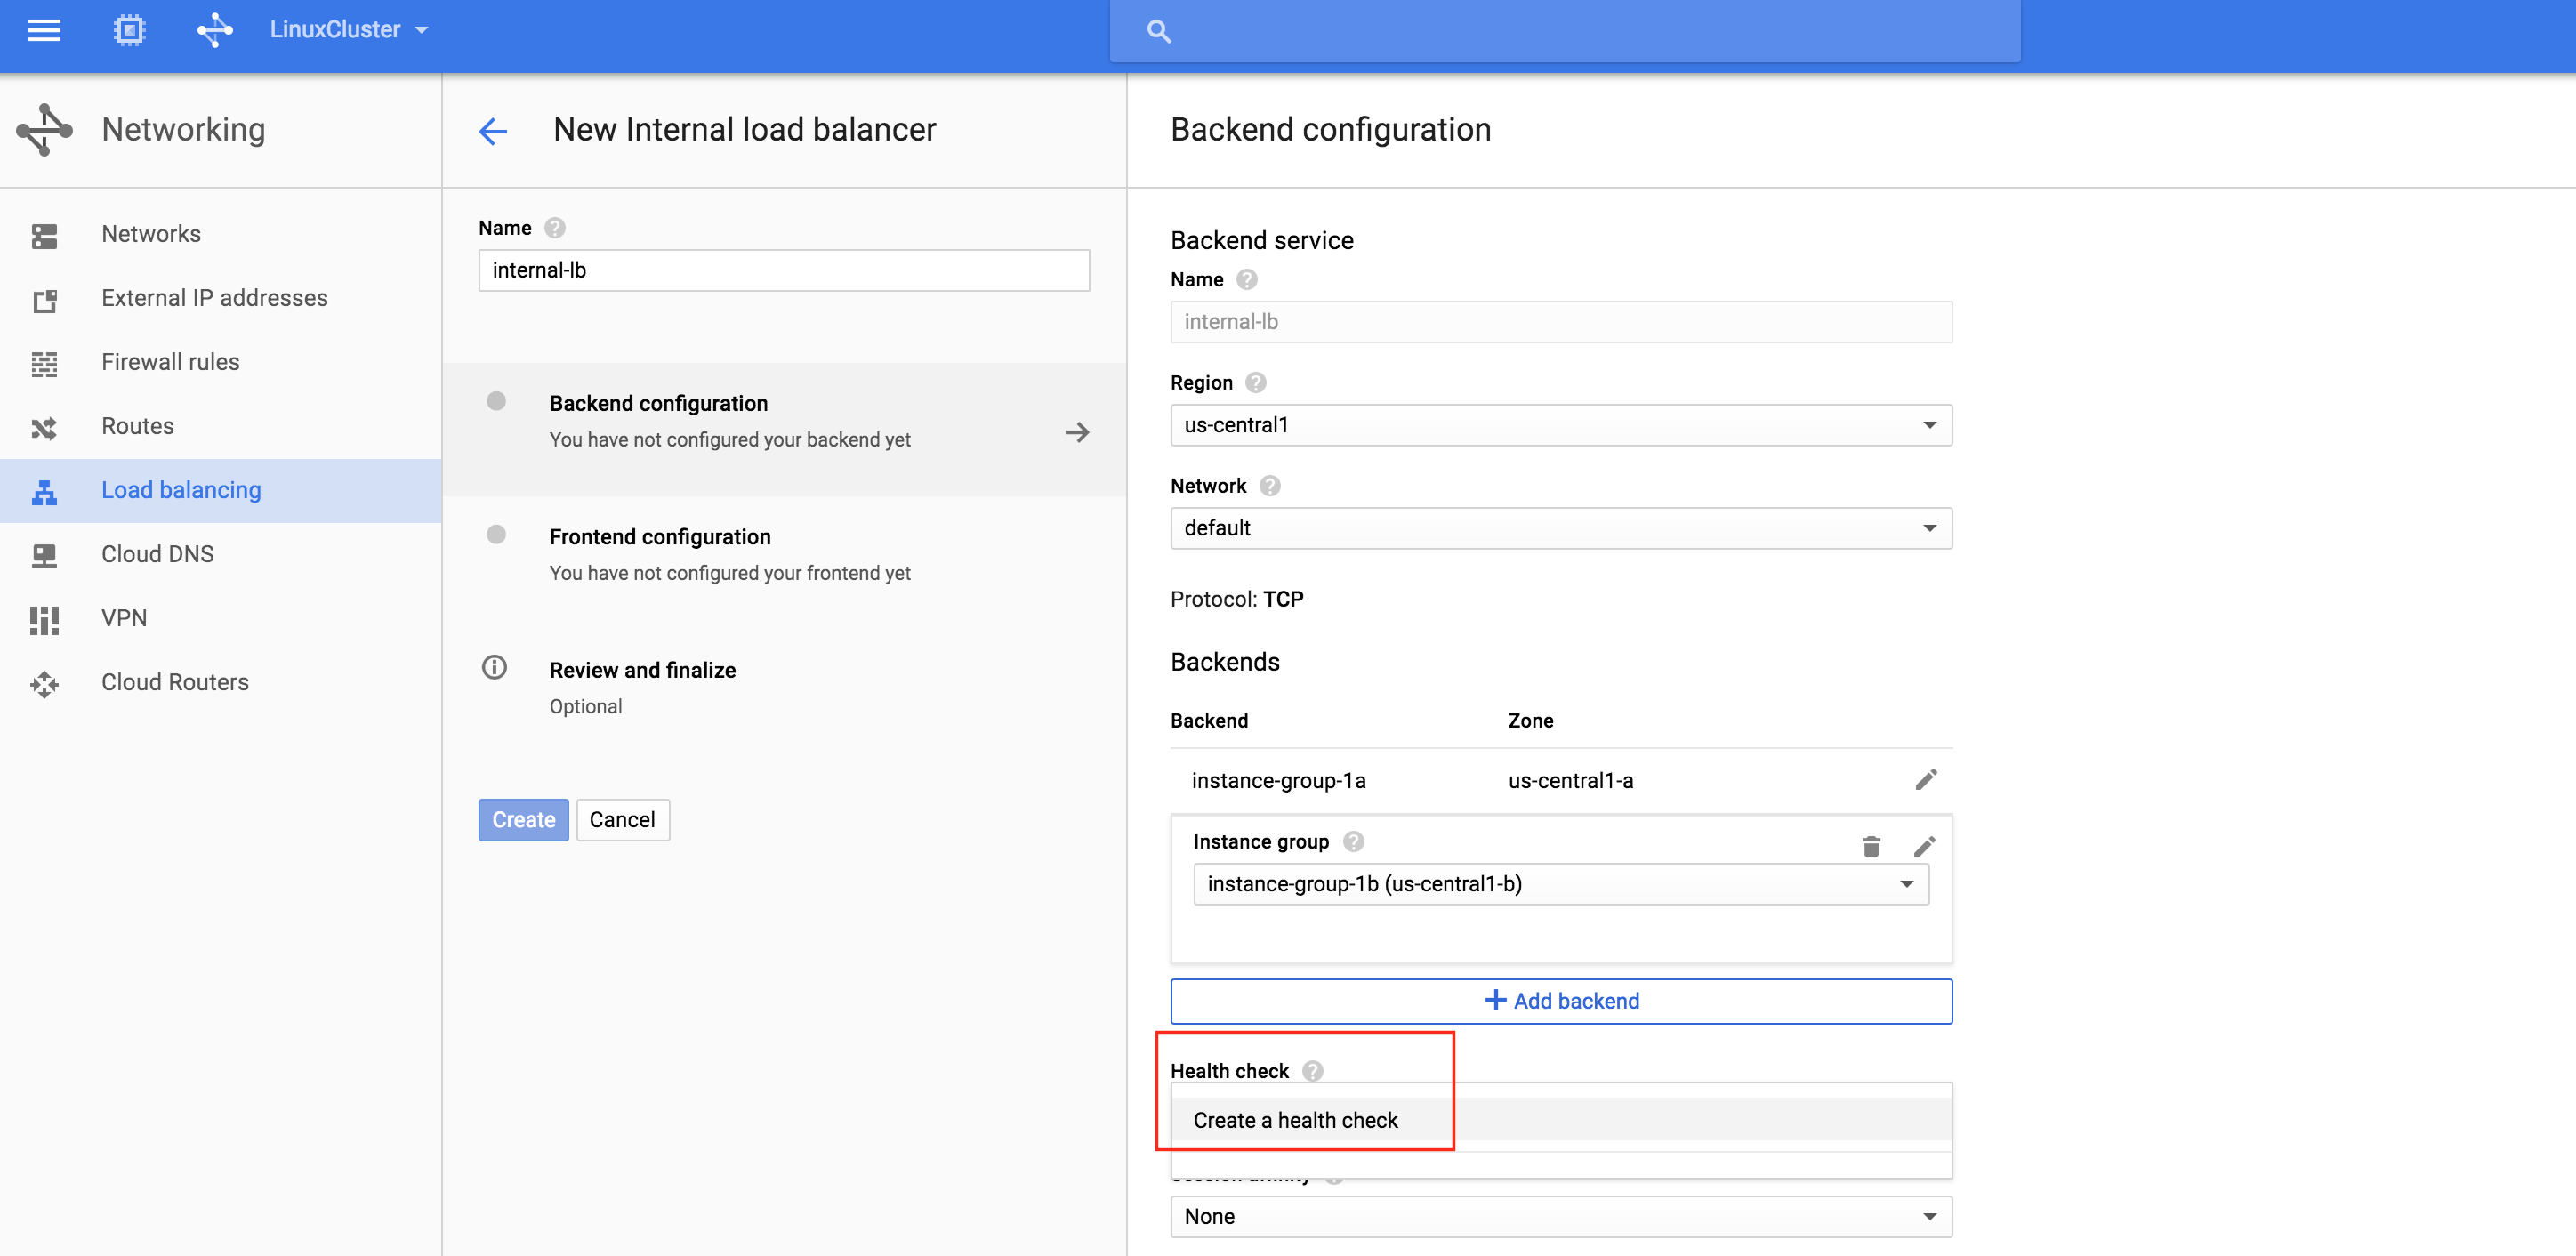
Task: Click the Backend configuration arrow icon
Action: coord(1077,432)
